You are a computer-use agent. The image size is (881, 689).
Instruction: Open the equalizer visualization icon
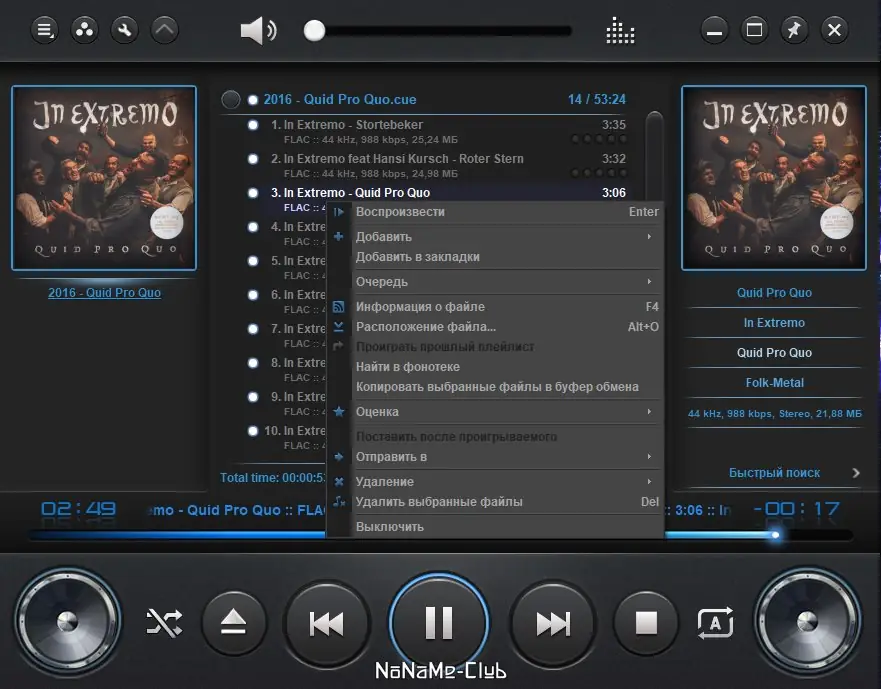(620, 30)
